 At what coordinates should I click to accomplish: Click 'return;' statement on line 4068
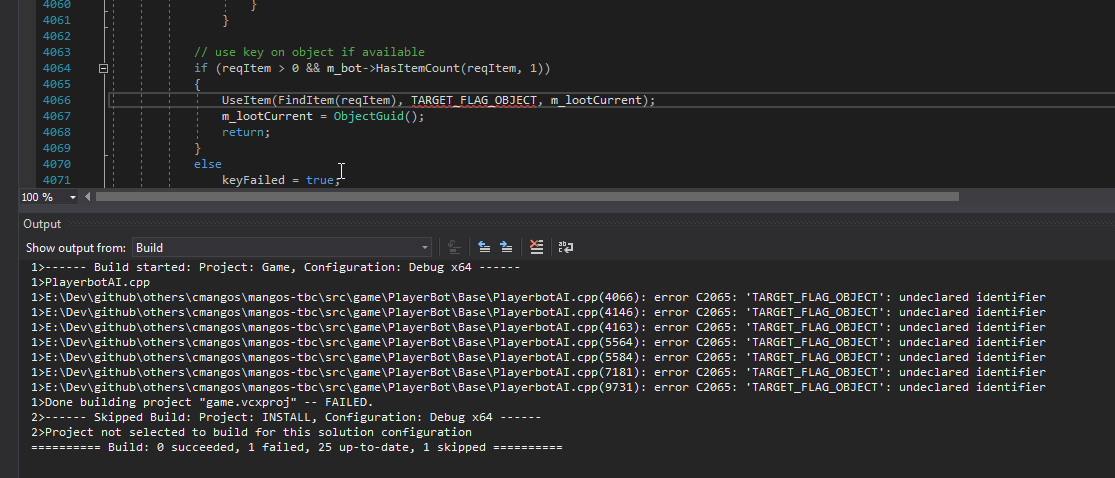click(x=246, y=132)
